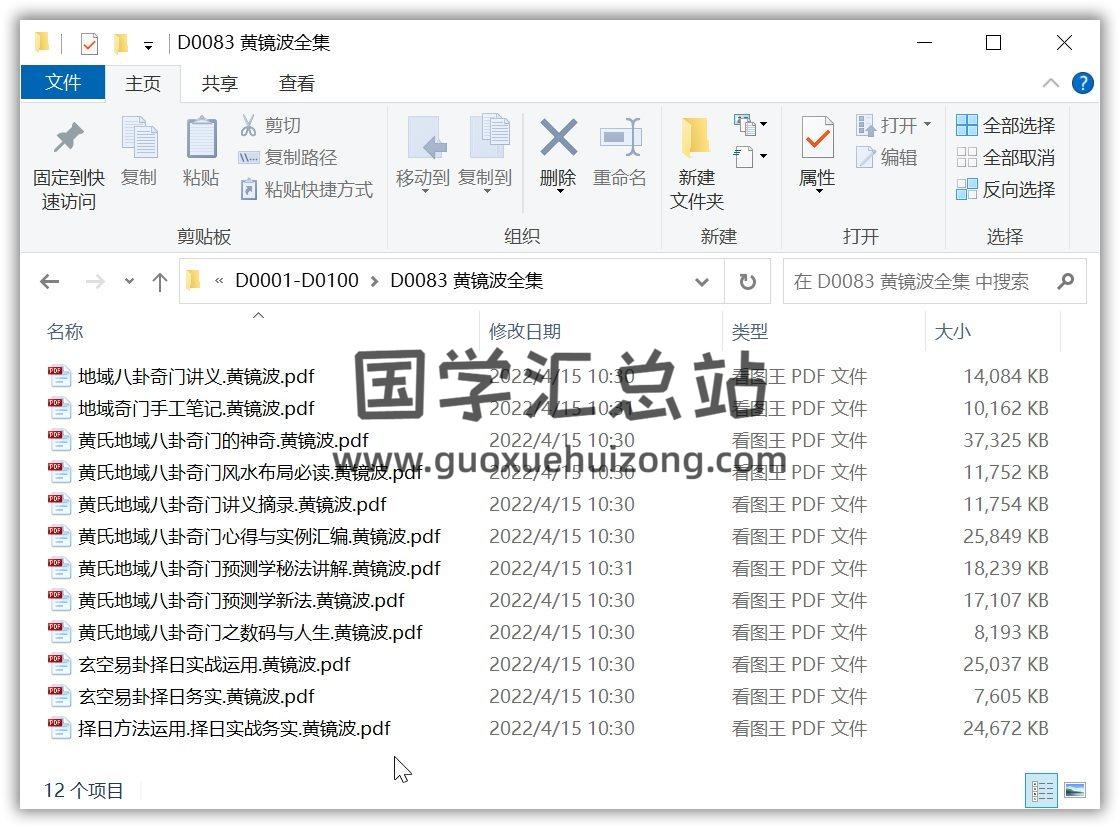Go Up one folder level arrow

pos(159,281)
